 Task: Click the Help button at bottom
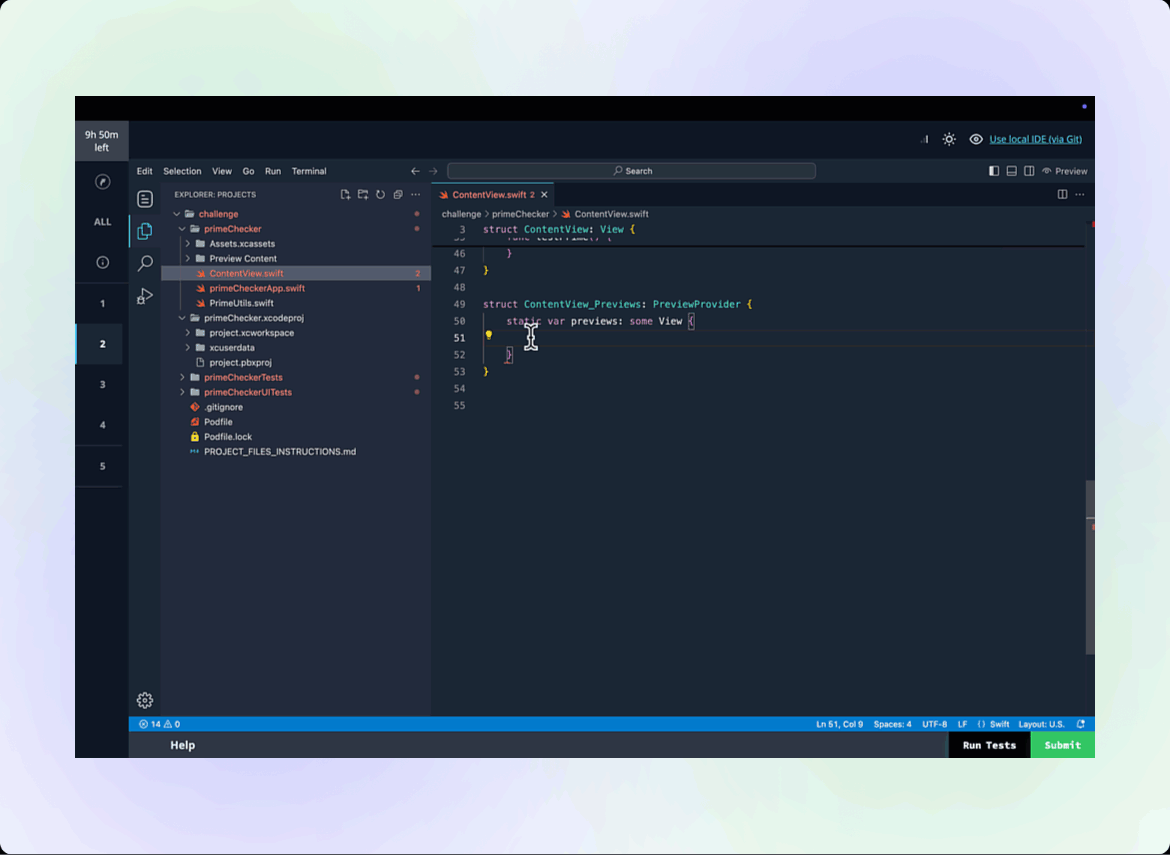pos(182,745)
